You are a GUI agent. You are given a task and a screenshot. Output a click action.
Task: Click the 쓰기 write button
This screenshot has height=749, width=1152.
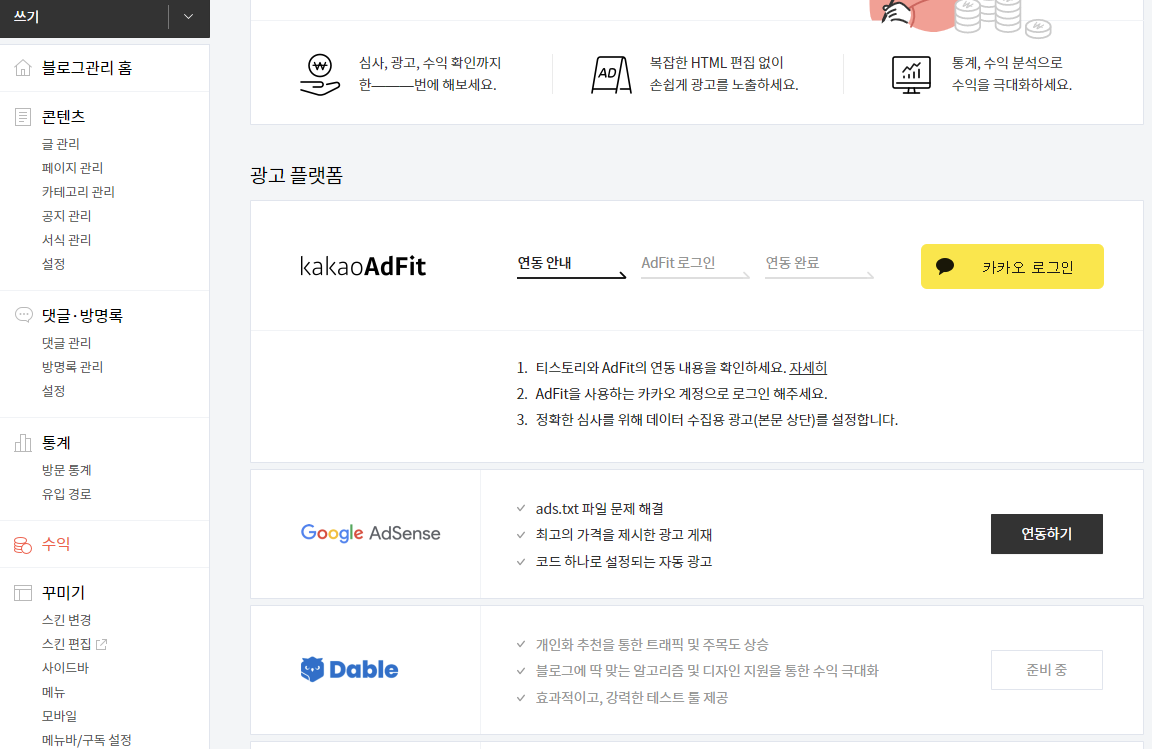click(x=84, y=17)
